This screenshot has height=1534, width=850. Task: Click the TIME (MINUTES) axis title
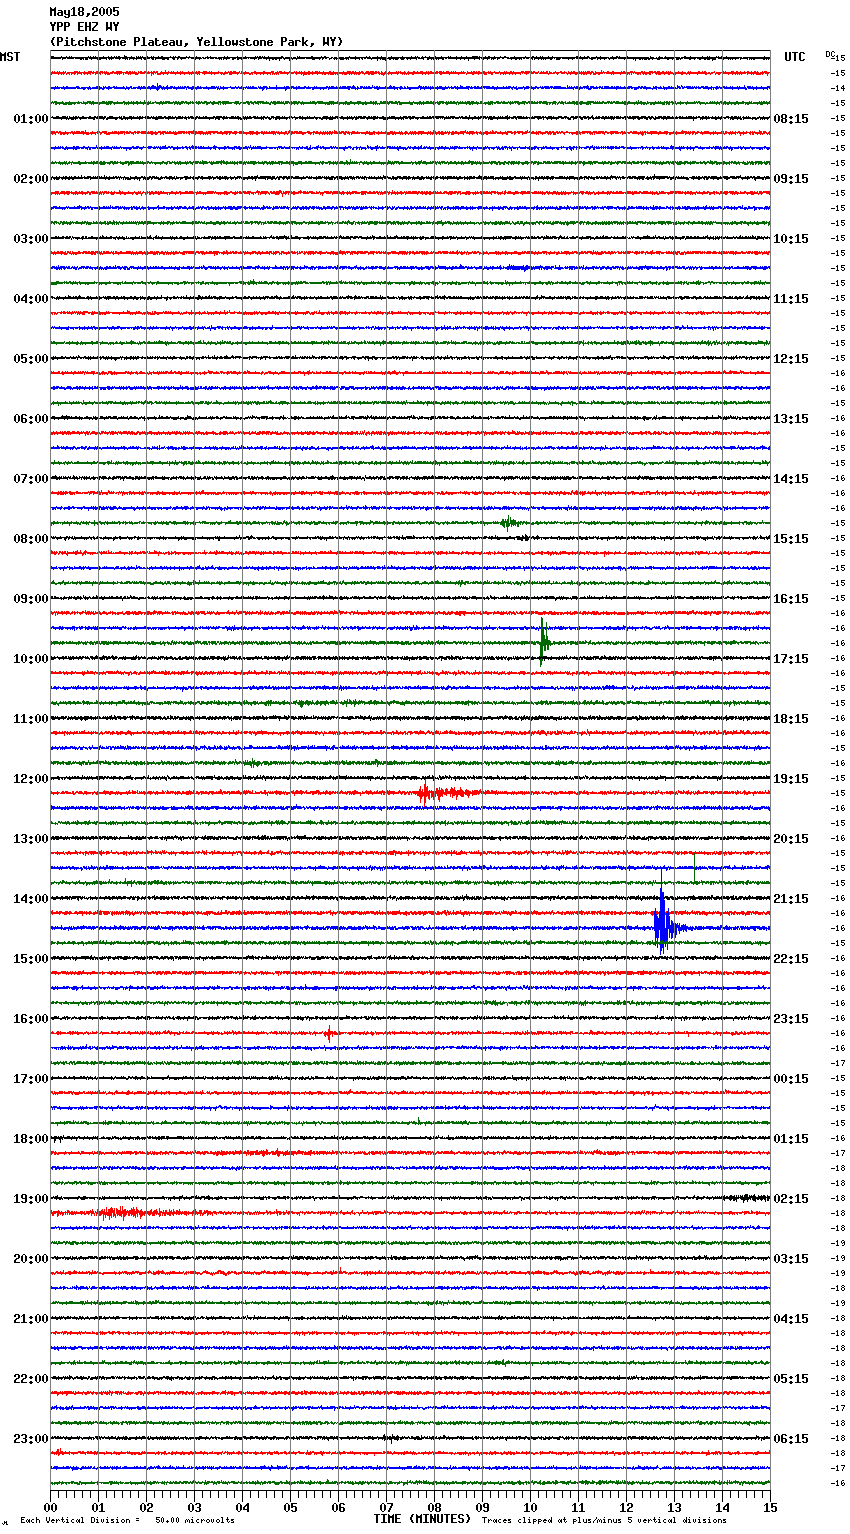click(x=422, y=1519)
